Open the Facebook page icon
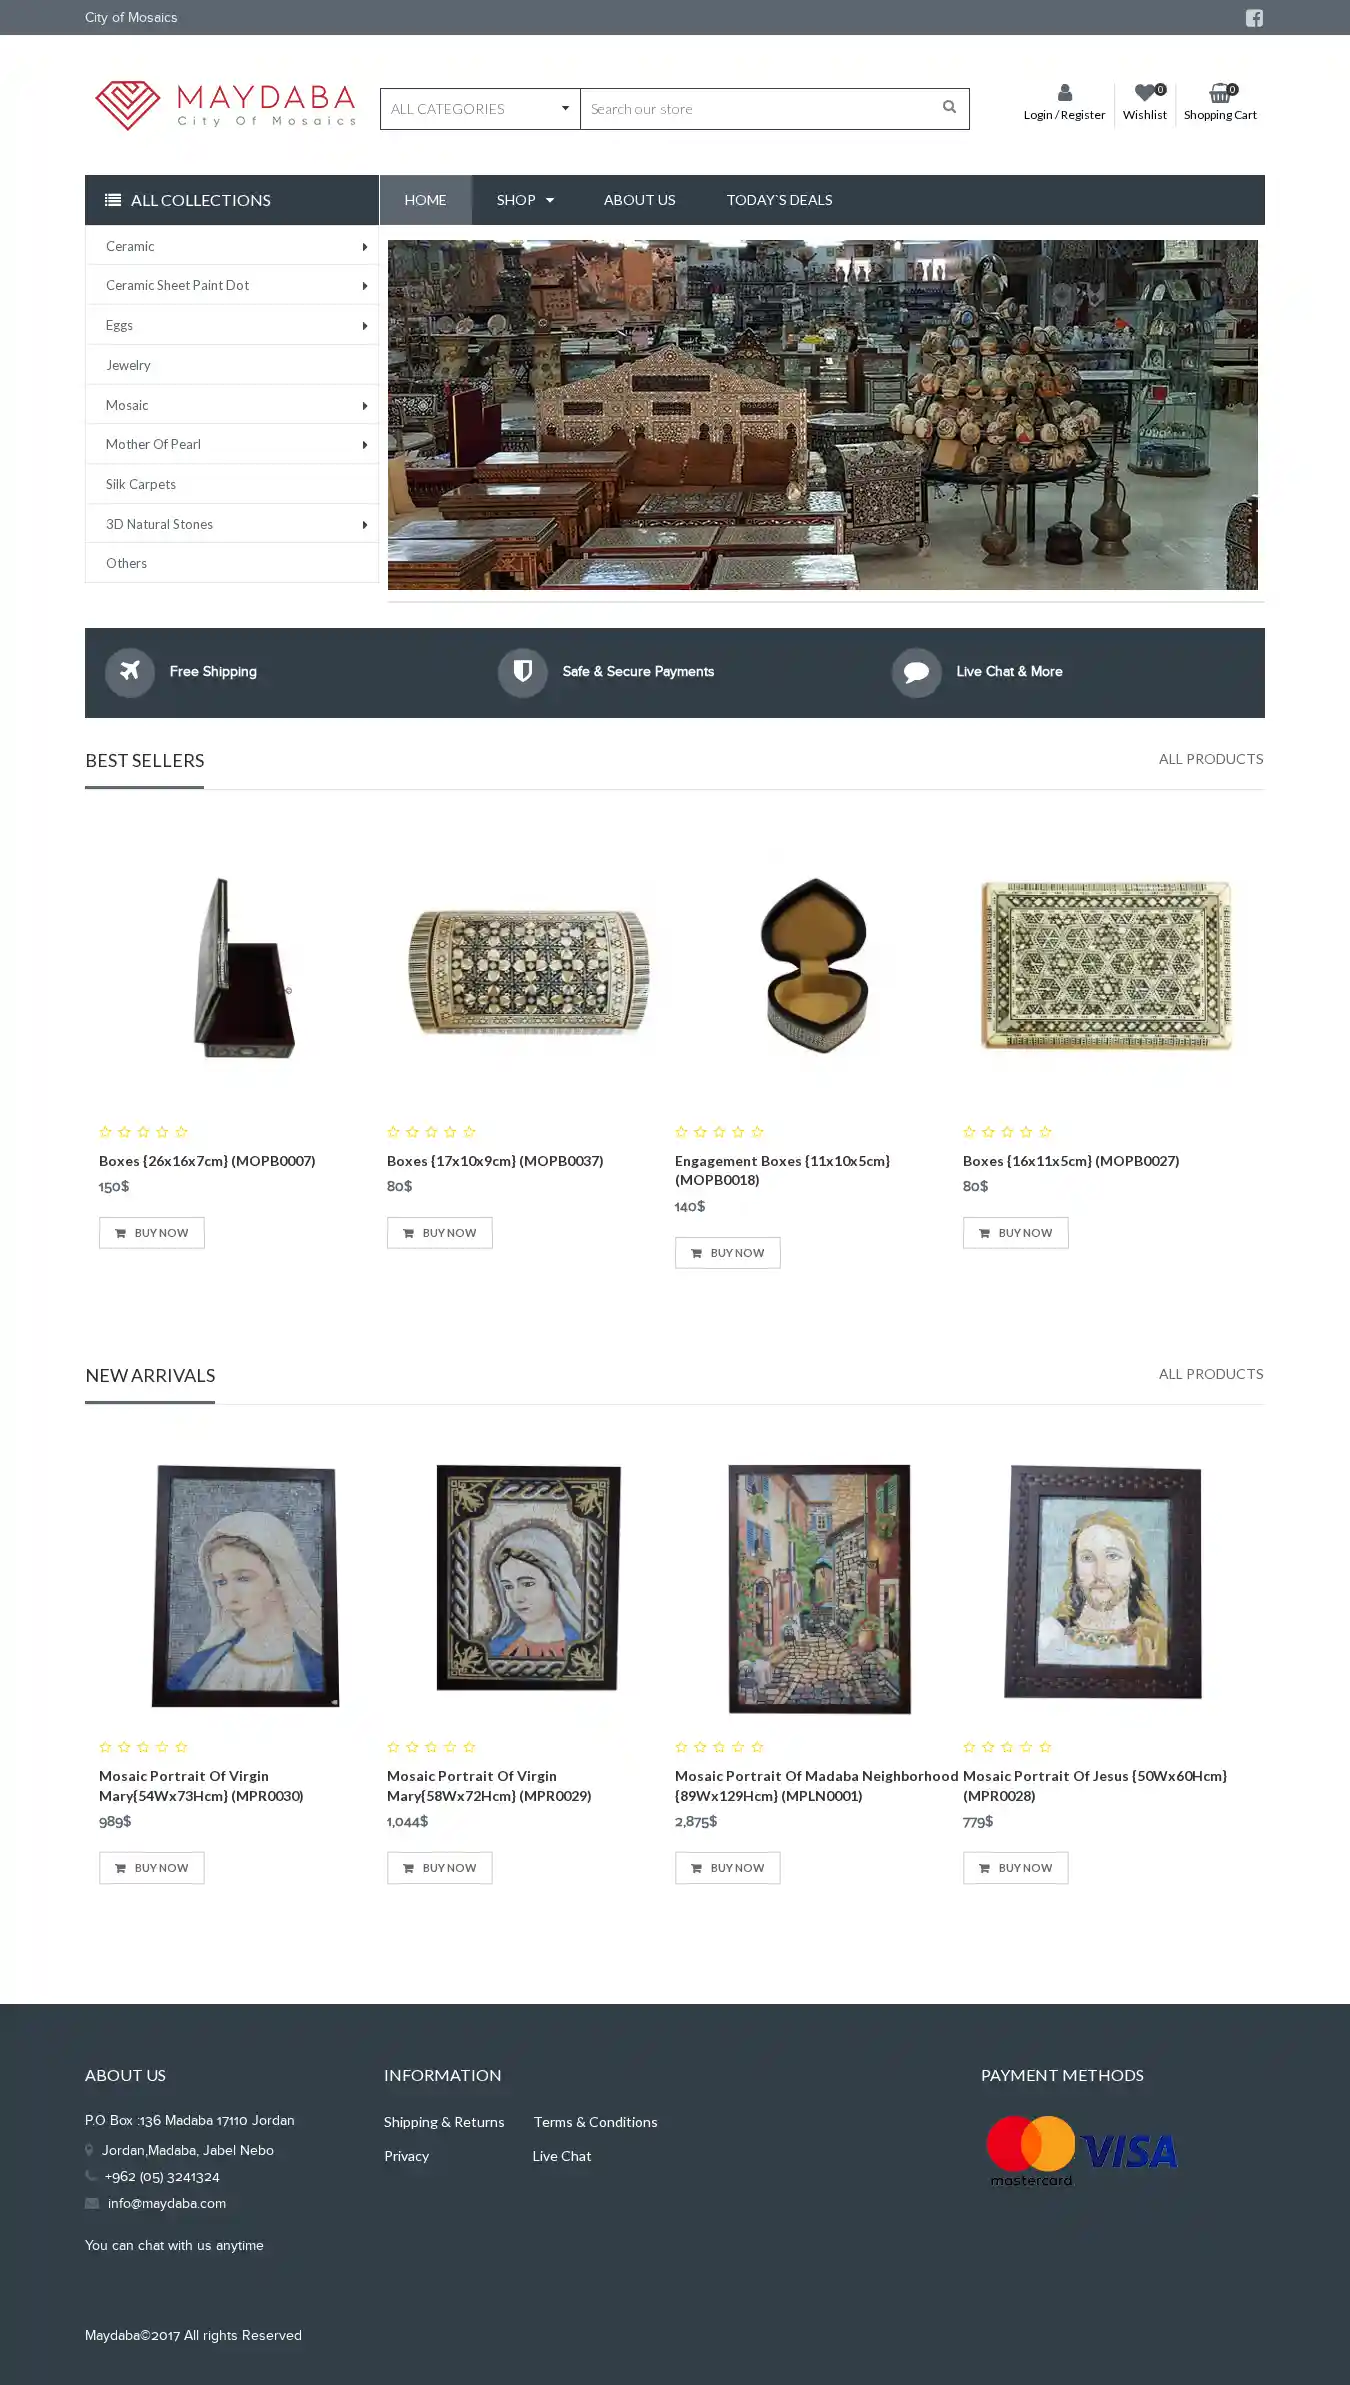The image size is (1350, 2385). 1254,18
